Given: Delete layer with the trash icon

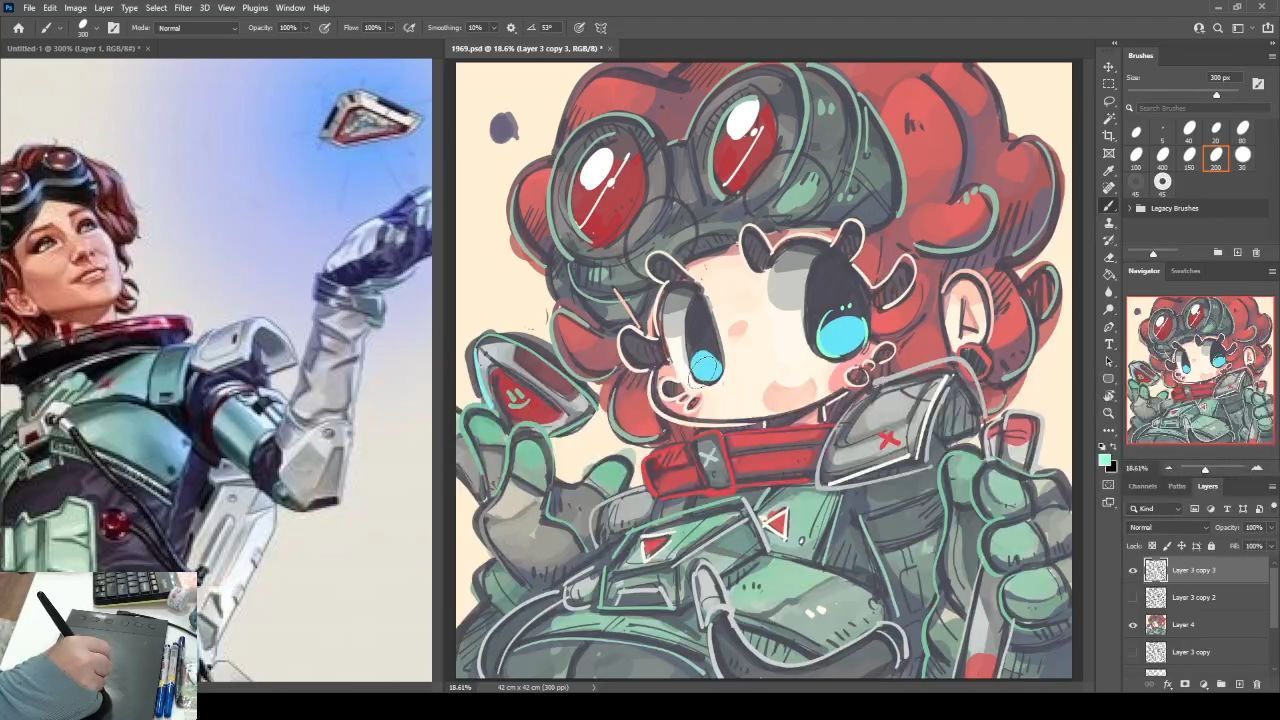Looking at the screenshot, I should coord(1257,685).
